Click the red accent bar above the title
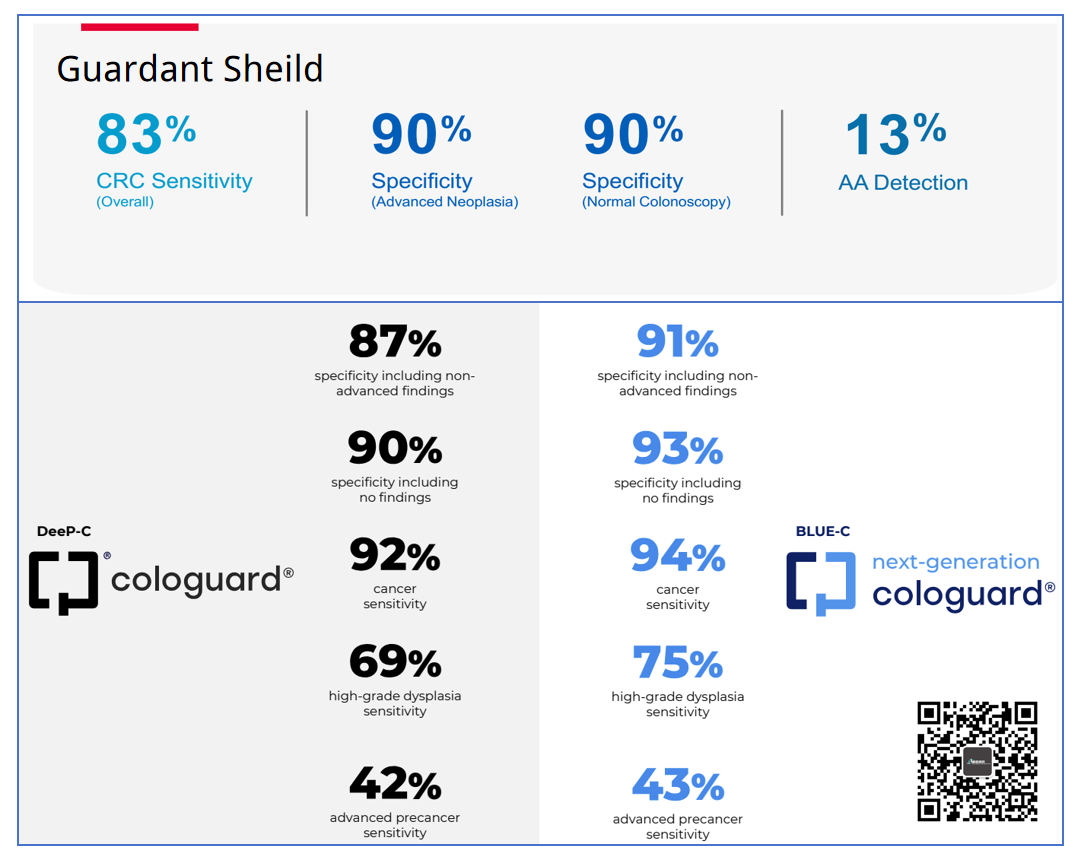This screenshot has width=1079, height=861. [139, 27]
